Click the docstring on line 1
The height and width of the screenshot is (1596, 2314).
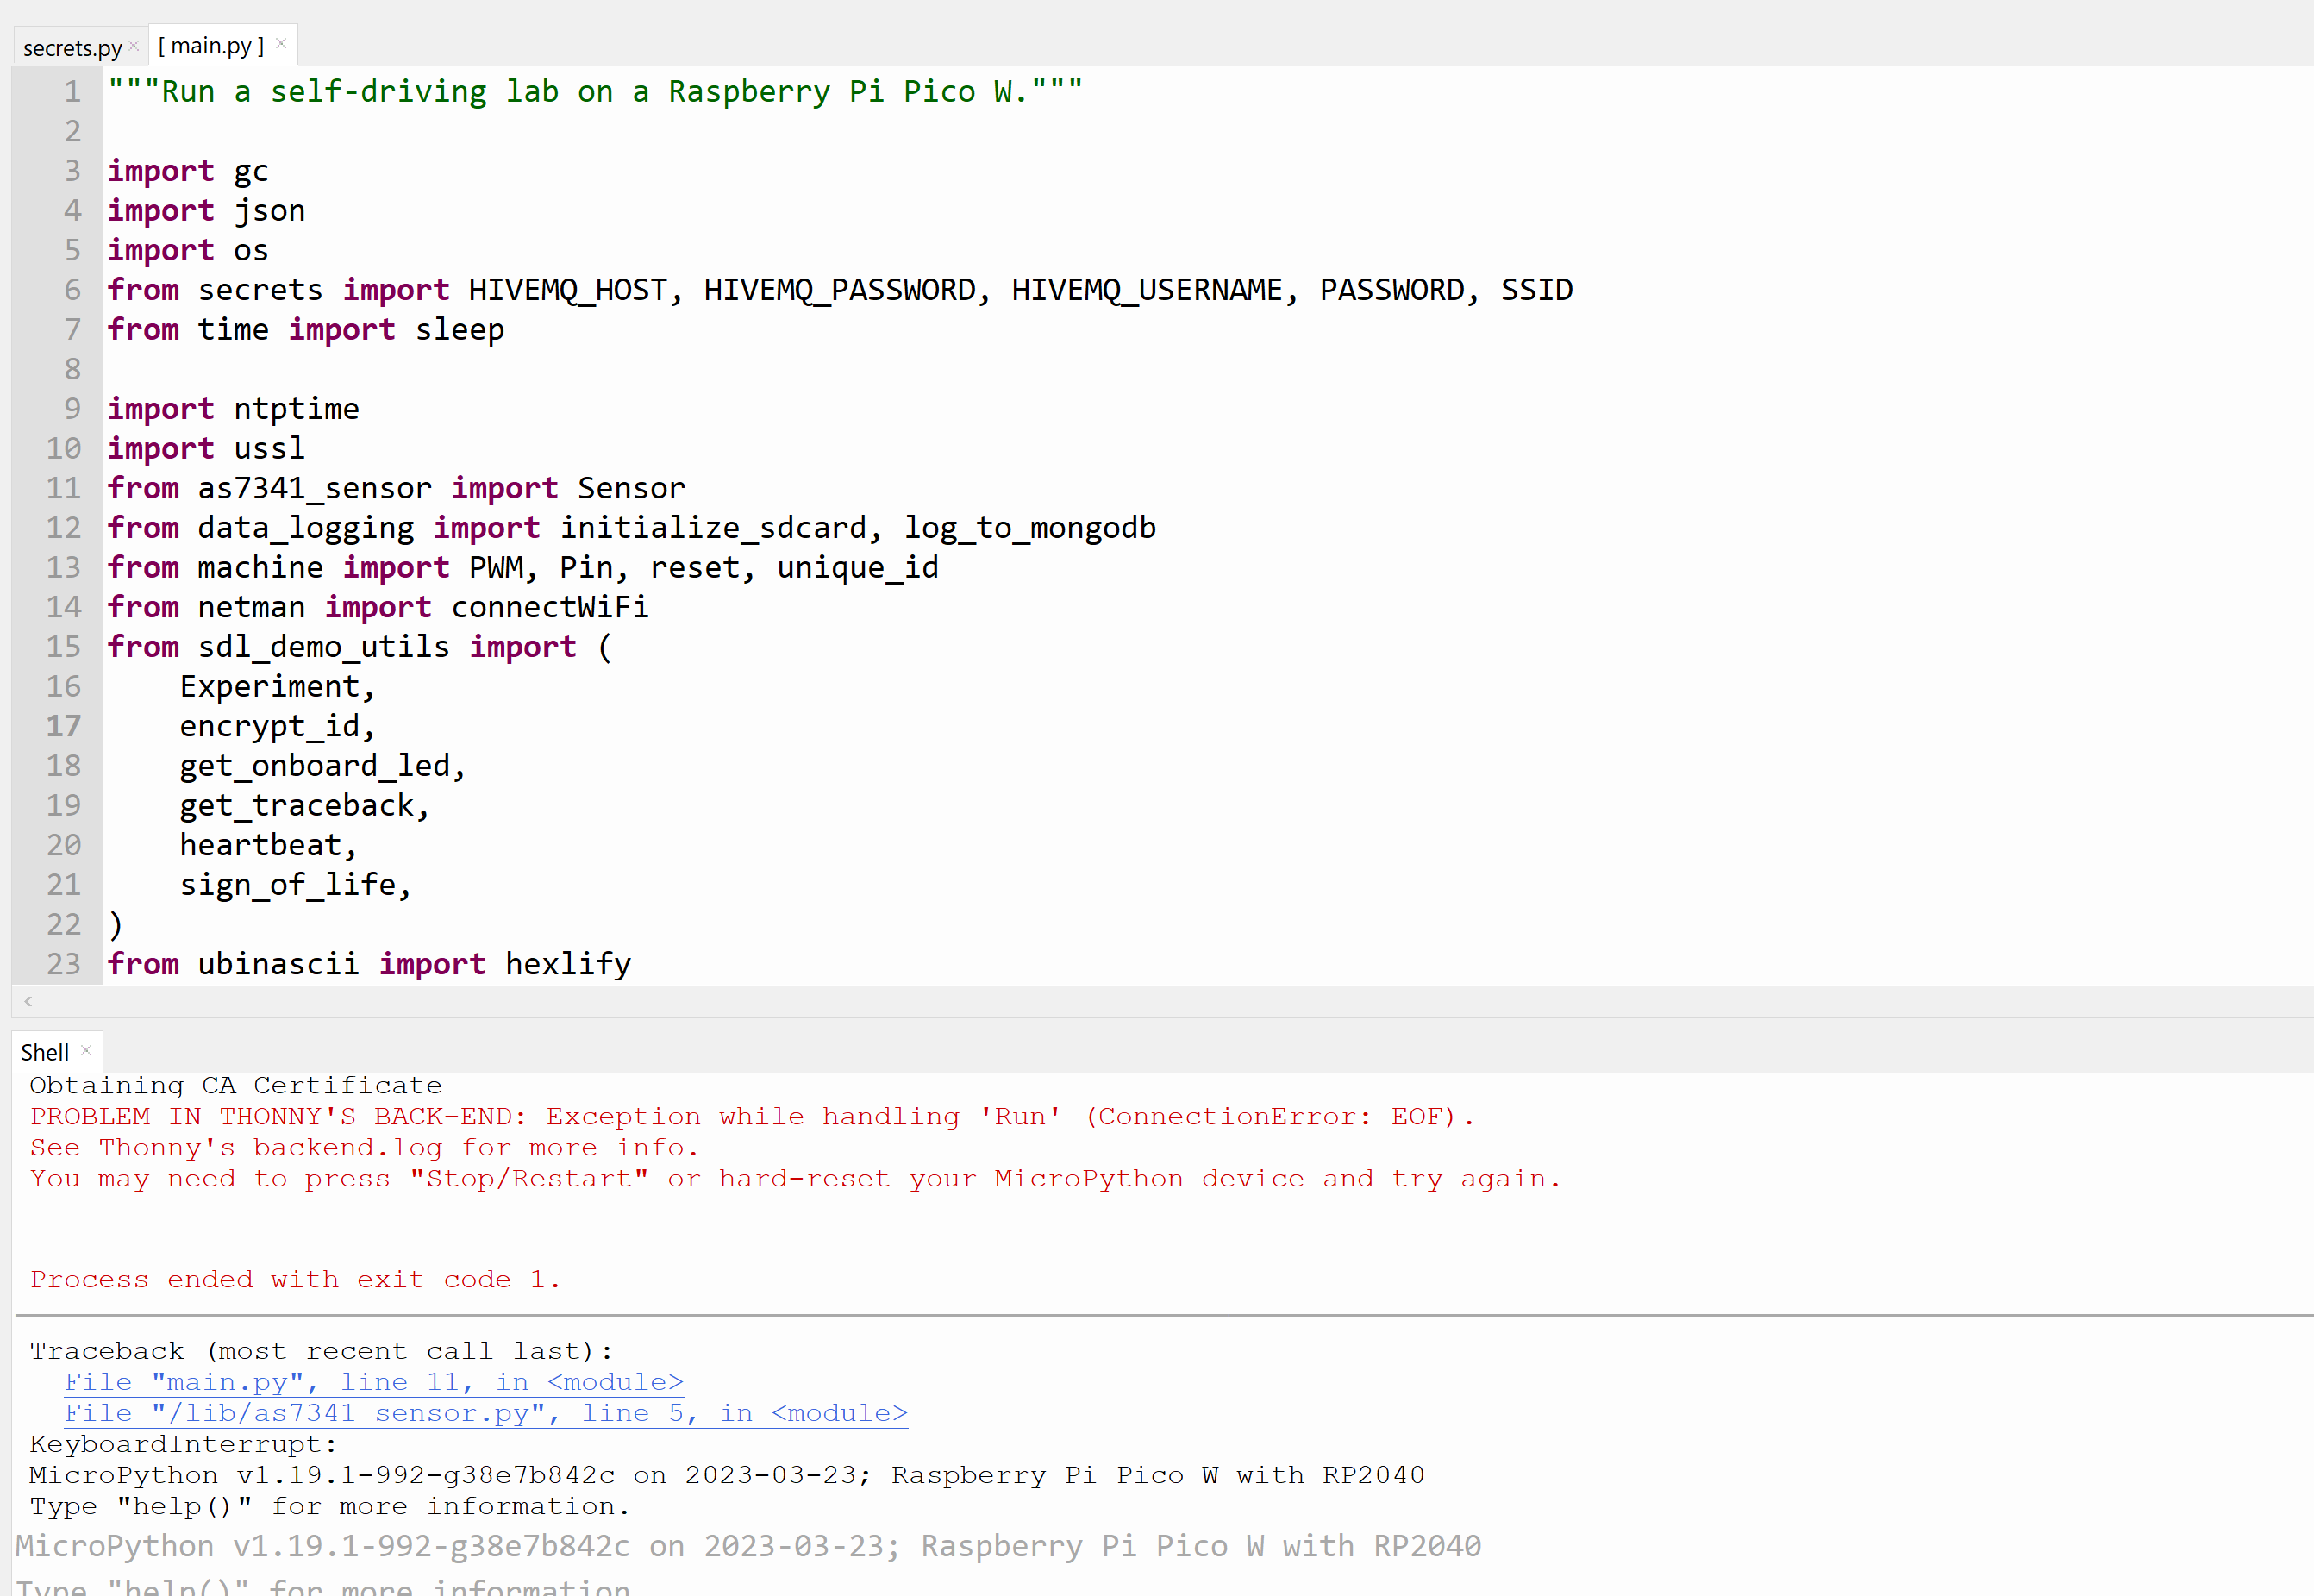[594, 91]
